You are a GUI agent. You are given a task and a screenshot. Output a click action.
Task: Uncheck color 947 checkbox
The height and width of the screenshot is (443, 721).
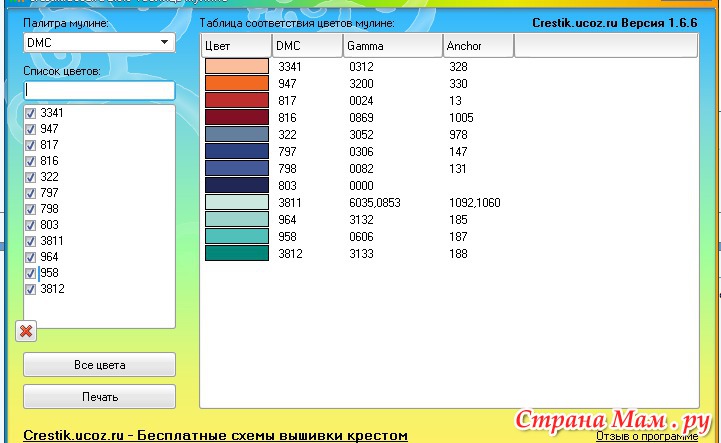click(30, 129)
